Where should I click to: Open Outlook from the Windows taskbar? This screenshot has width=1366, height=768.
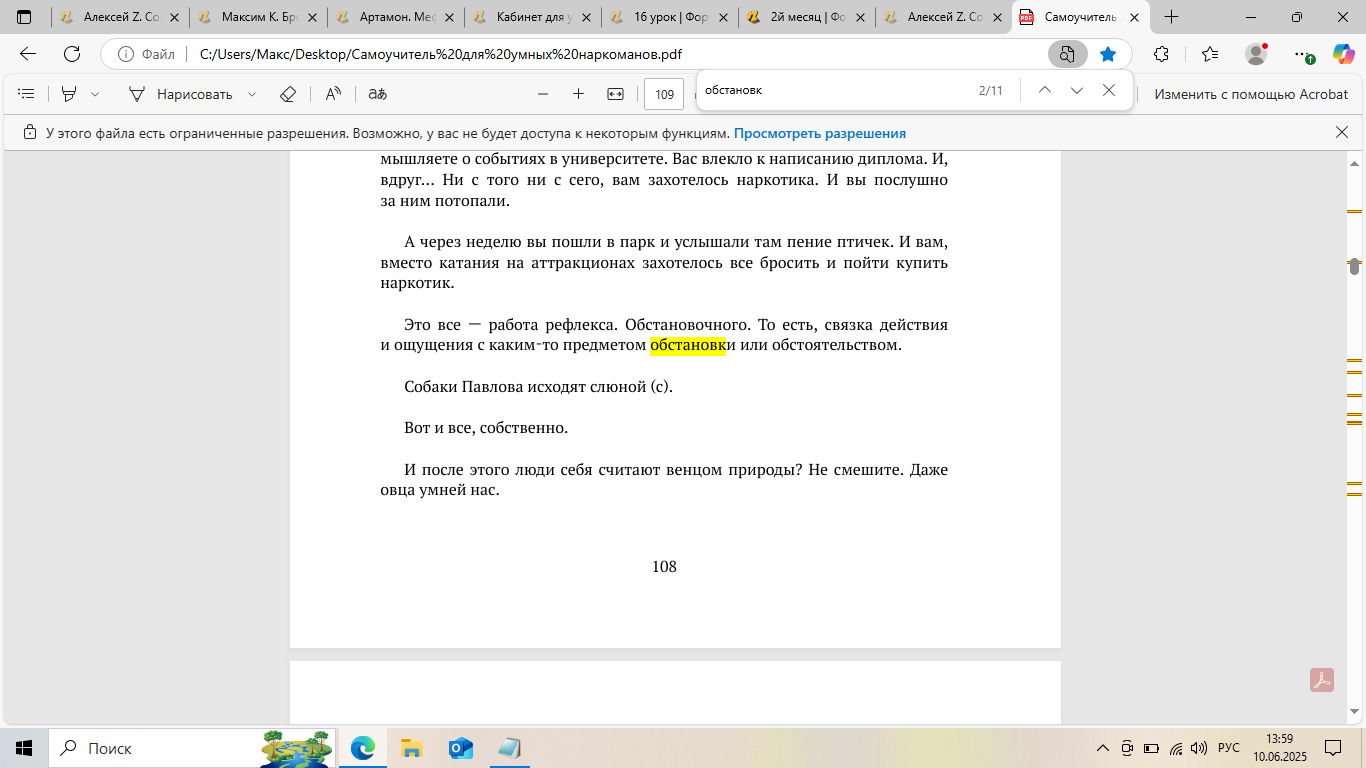coord(460,748)
